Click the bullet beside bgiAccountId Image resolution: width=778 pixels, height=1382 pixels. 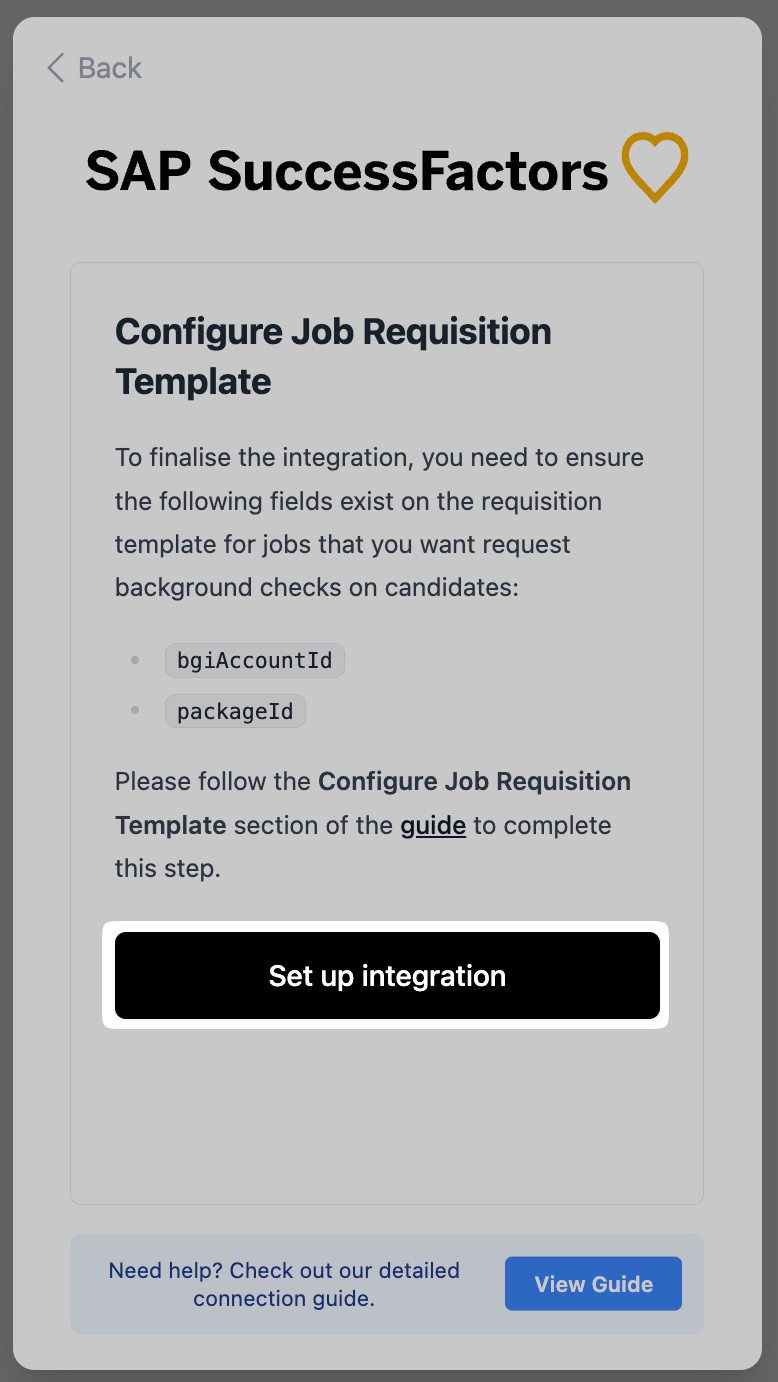(x=135, y=660)
